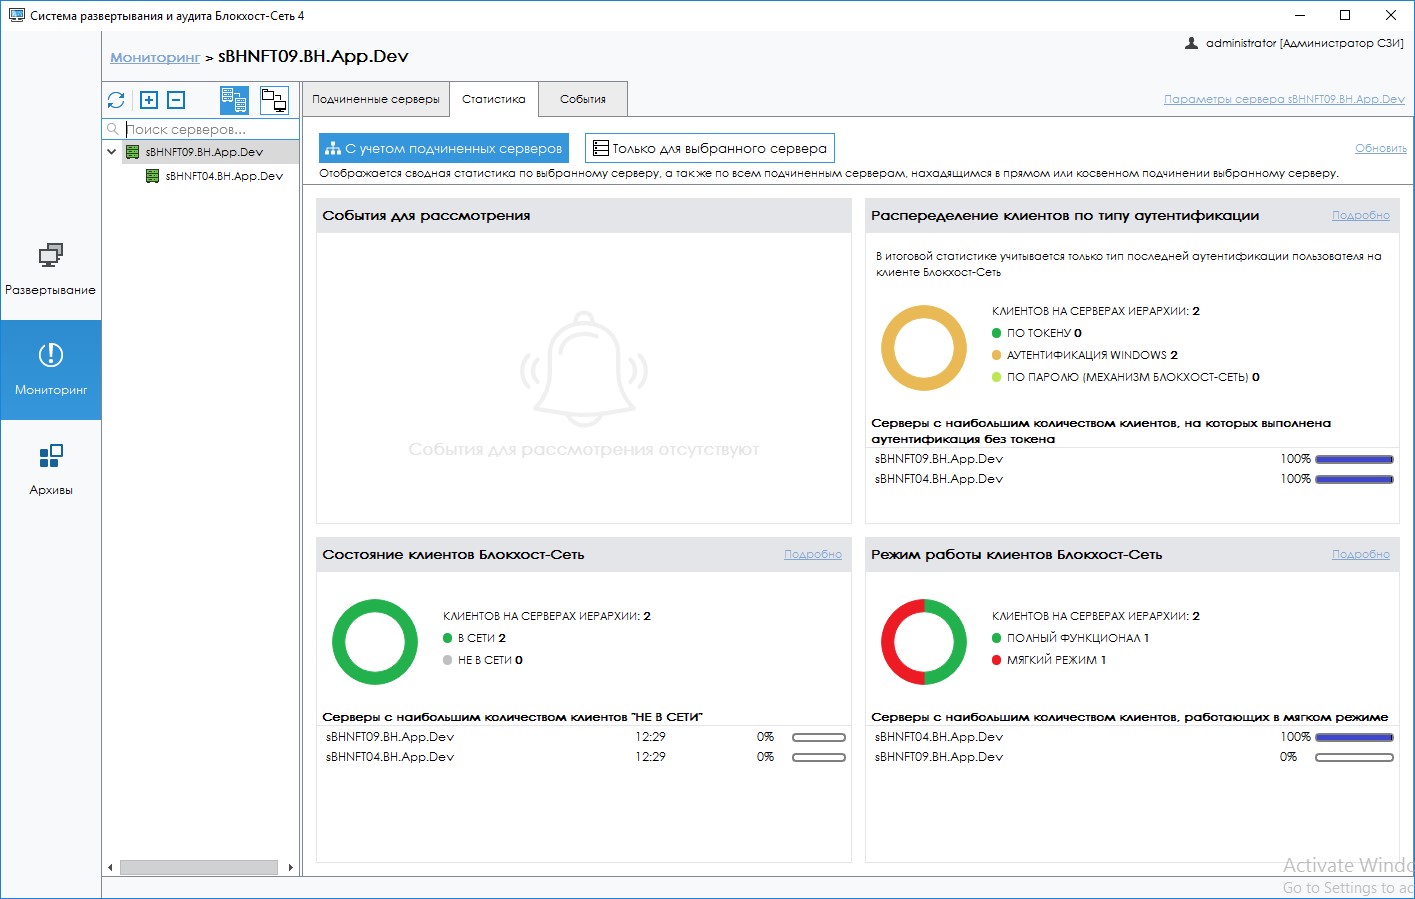1415x899 pixels.
Task: Switch to the События tab
Action: pos(582,99)
